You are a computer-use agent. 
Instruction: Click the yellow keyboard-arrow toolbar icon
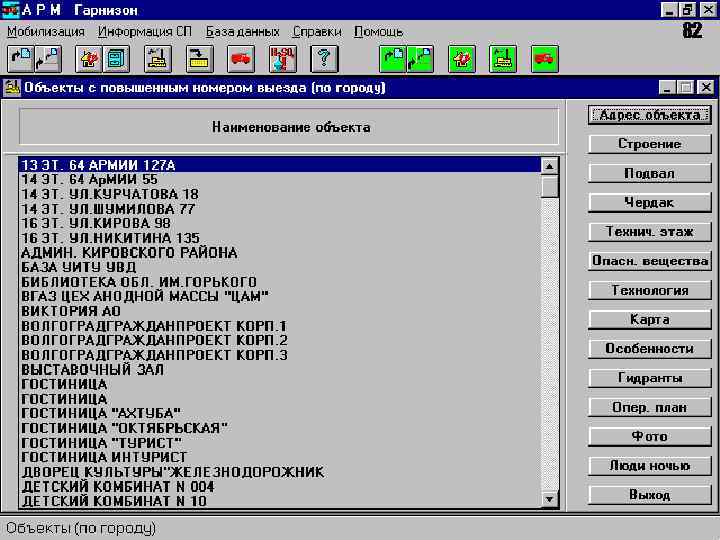[200, 59]
